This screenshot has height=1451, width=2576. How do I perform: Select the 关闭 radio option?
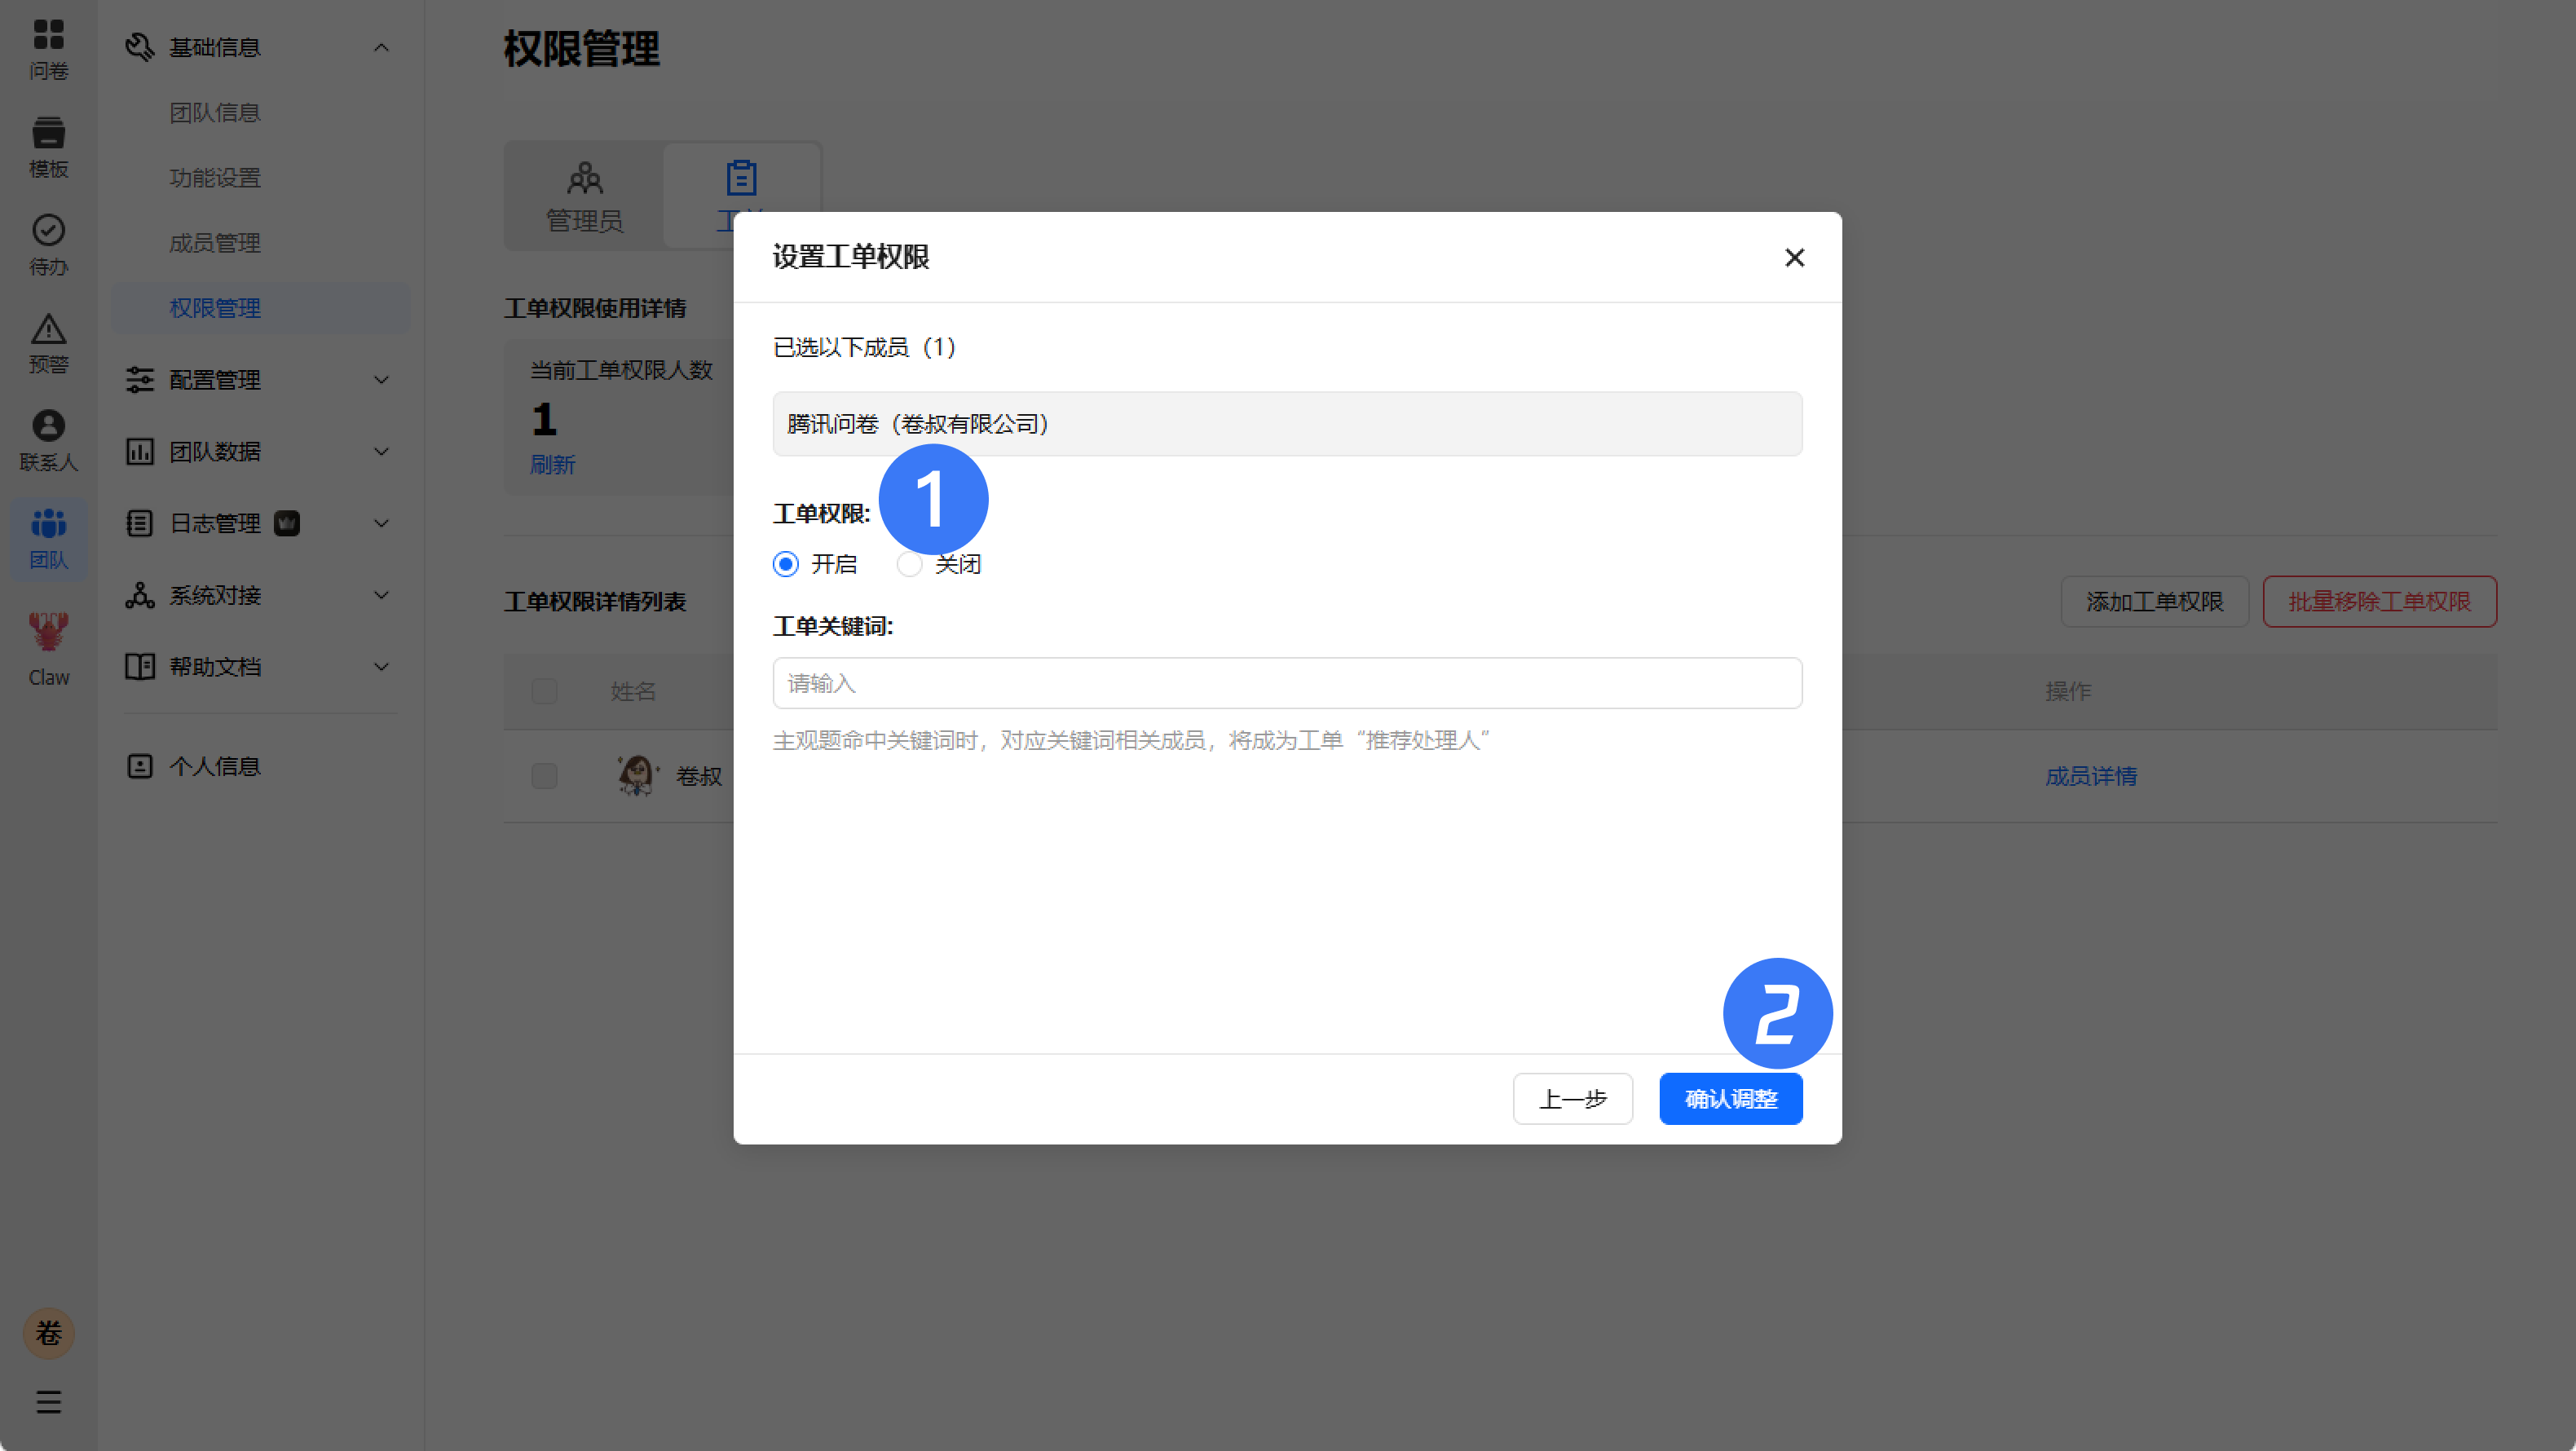point(909,565)
